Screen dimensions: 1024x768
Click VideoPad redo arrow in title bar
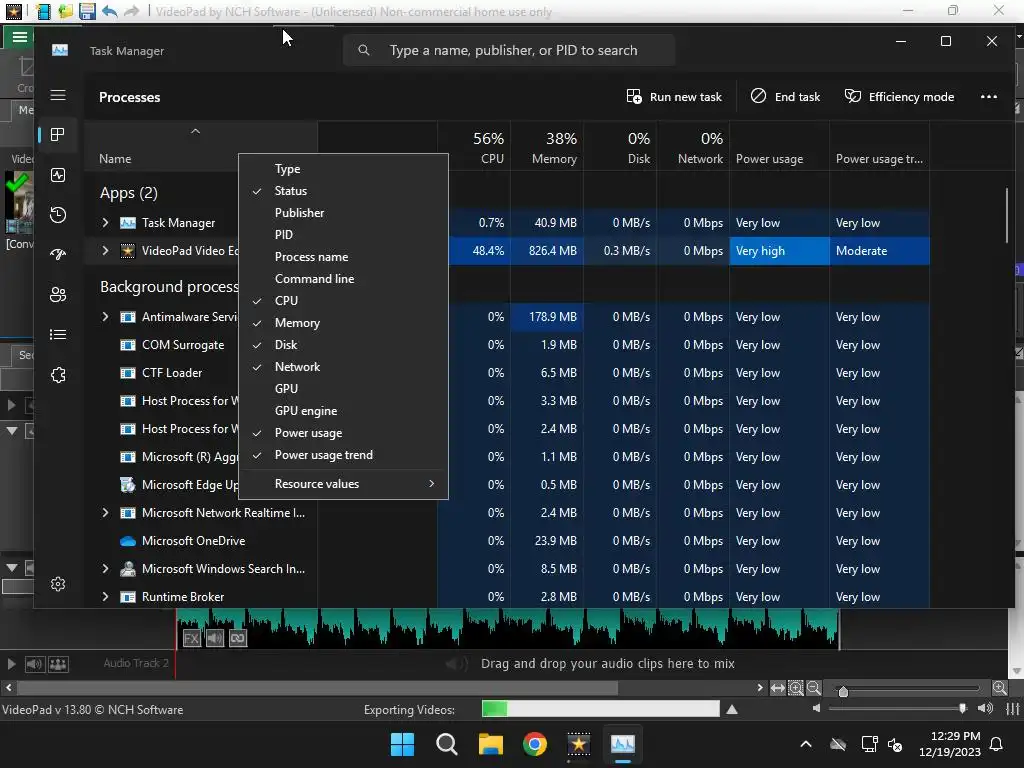131,11
